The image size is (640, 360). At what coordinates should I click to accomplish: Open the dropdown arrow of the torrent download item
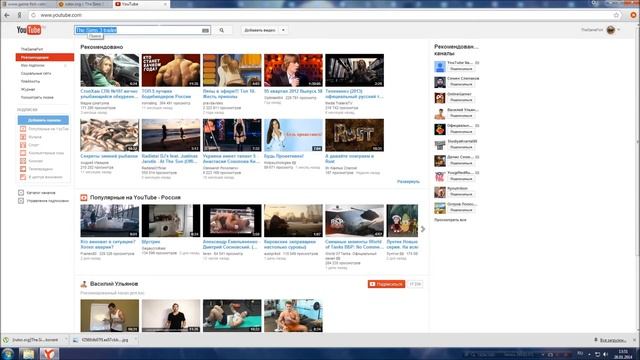[x=66, y=340]
